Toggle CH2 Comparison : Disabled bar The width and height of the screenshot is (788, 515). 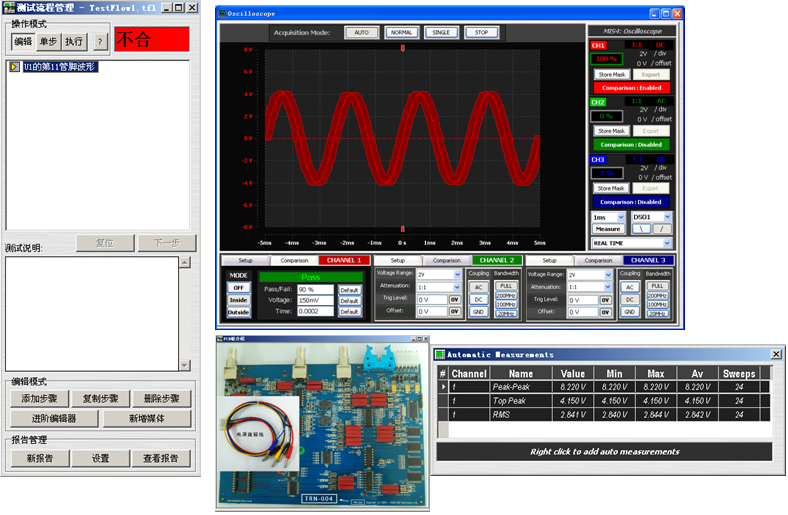point(631,145)
